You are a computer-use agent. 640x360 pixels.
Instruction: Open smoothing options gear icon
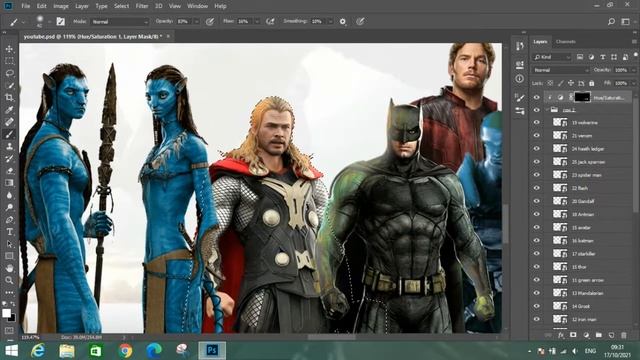[343, 21]
